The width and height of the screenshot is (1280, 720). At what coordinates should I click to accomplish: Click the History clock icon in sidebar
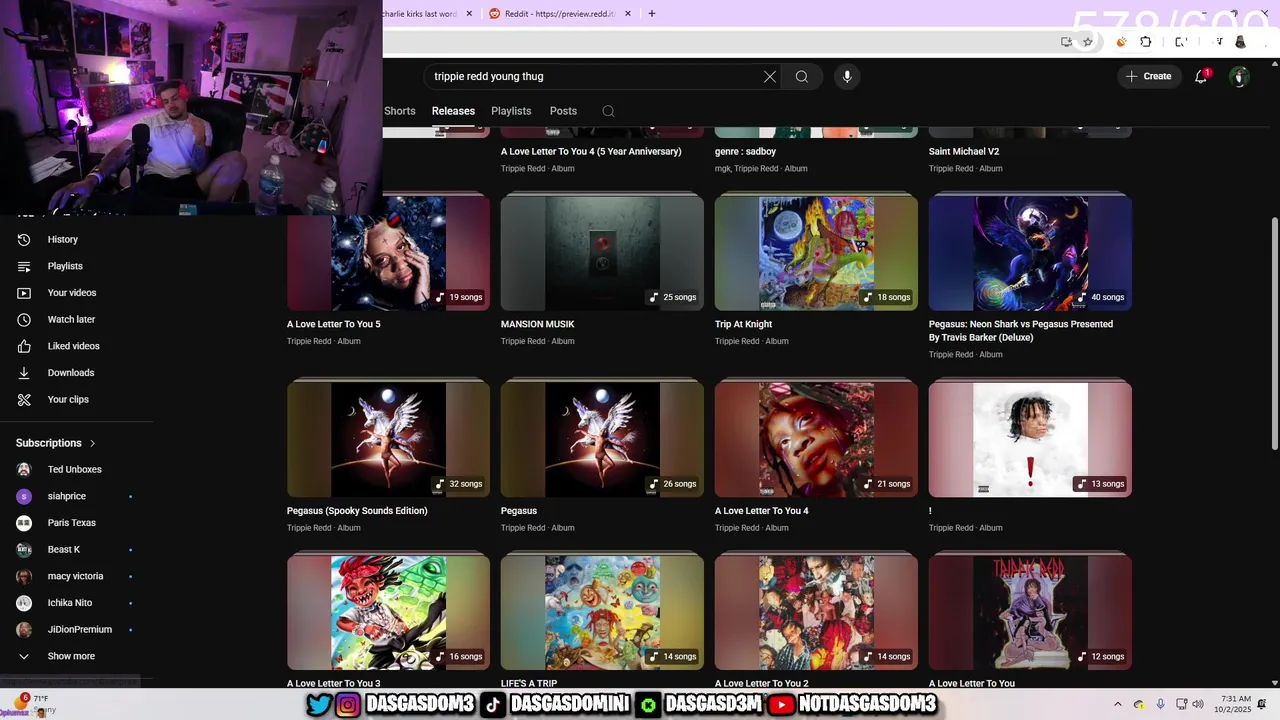tap(24, 239)
